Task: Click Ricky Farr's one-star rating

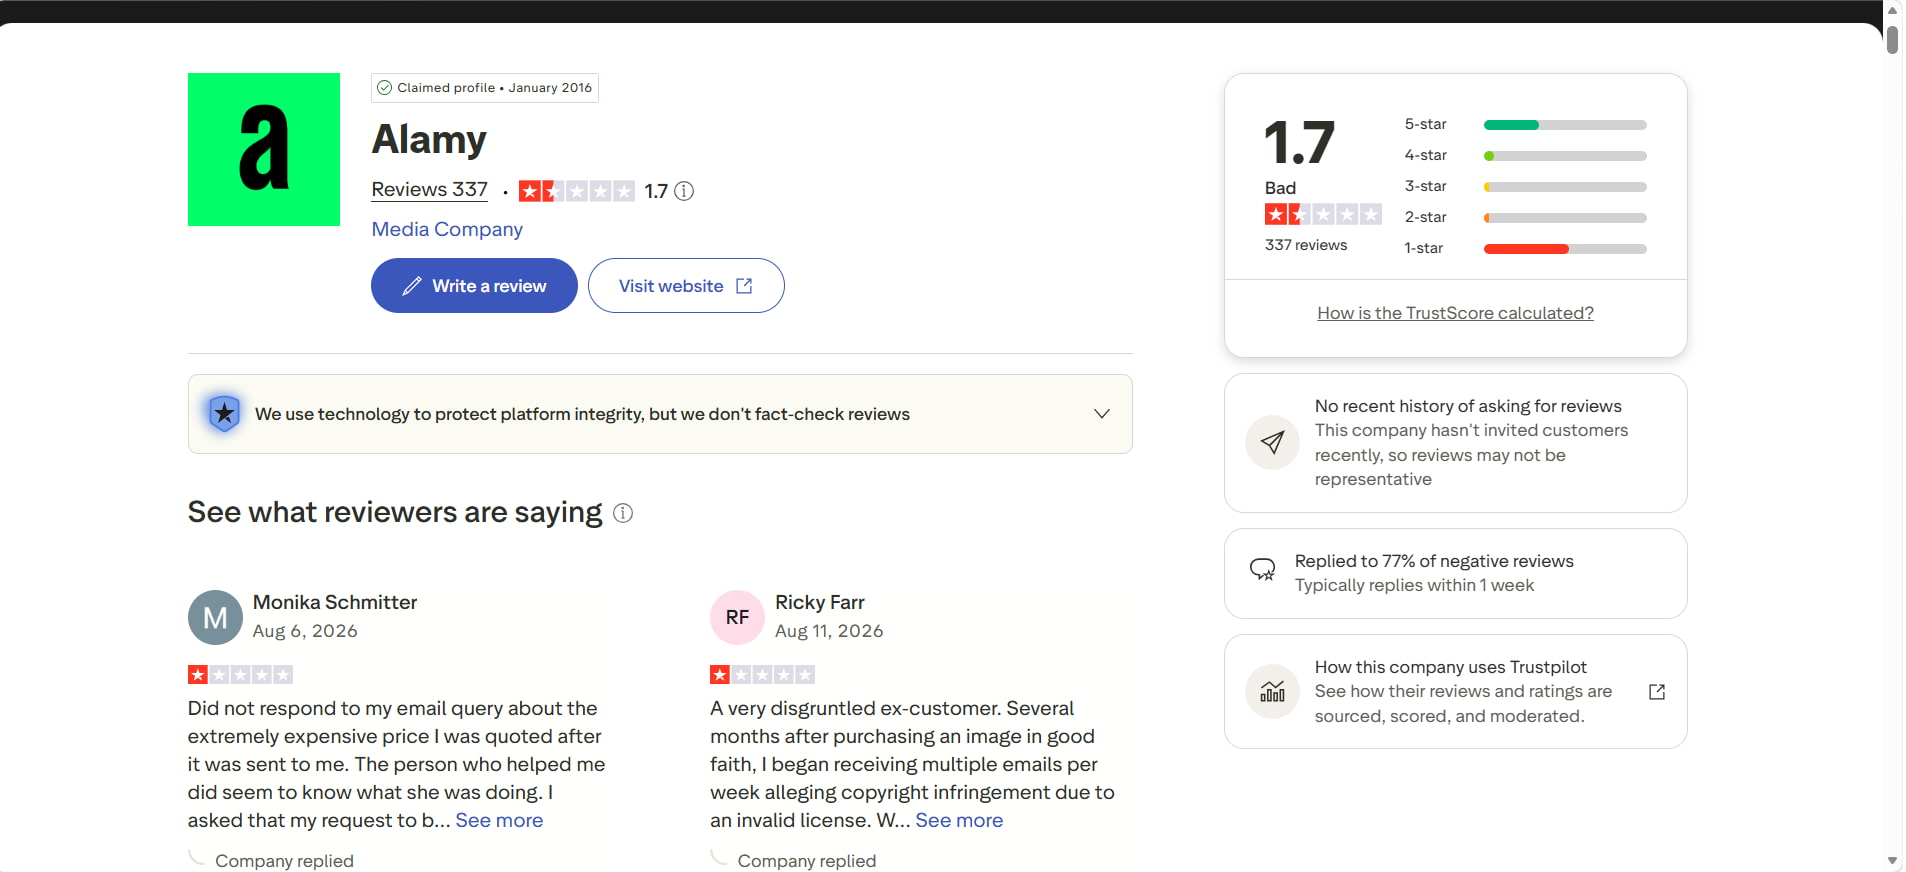Action: pos(762,675)
